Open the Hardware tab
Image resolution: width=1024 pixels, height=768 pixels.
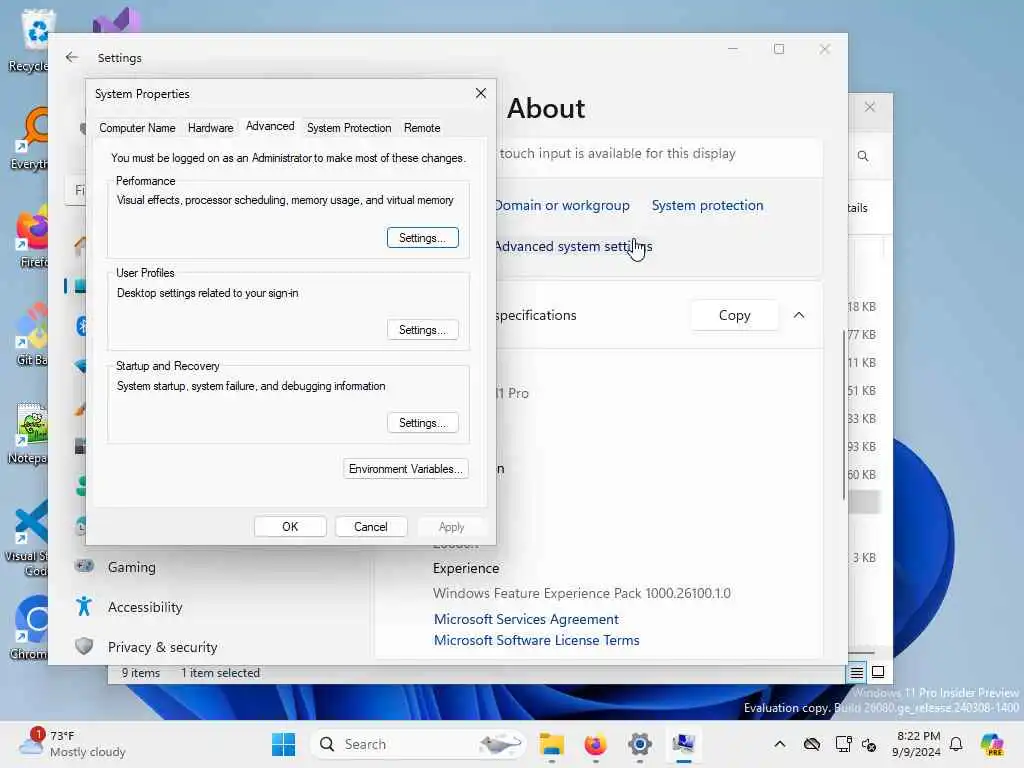pos(210,128)
